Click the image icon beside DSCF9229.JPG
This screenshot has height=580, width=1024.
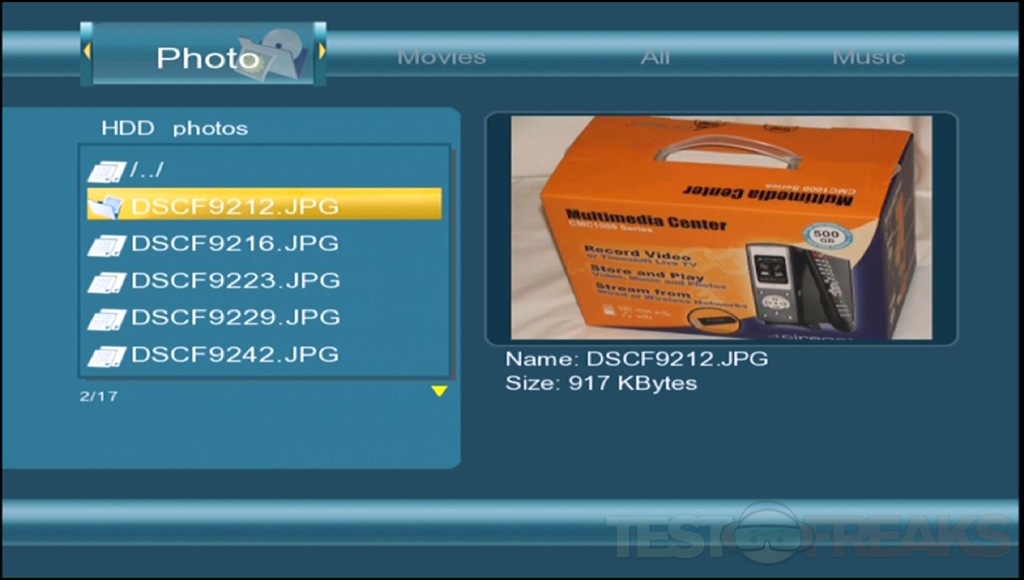(105, 319)
